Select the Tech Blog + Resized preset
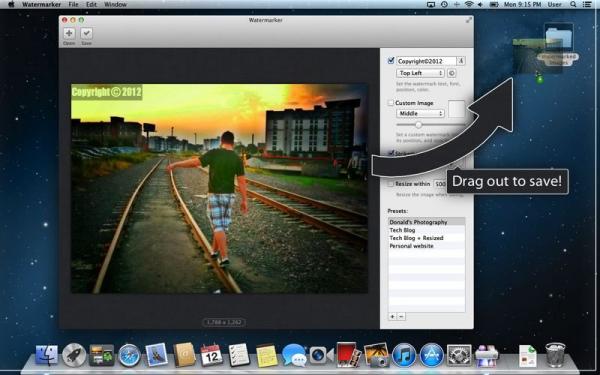Screen dimensions: 600x375 click(427, 238)
